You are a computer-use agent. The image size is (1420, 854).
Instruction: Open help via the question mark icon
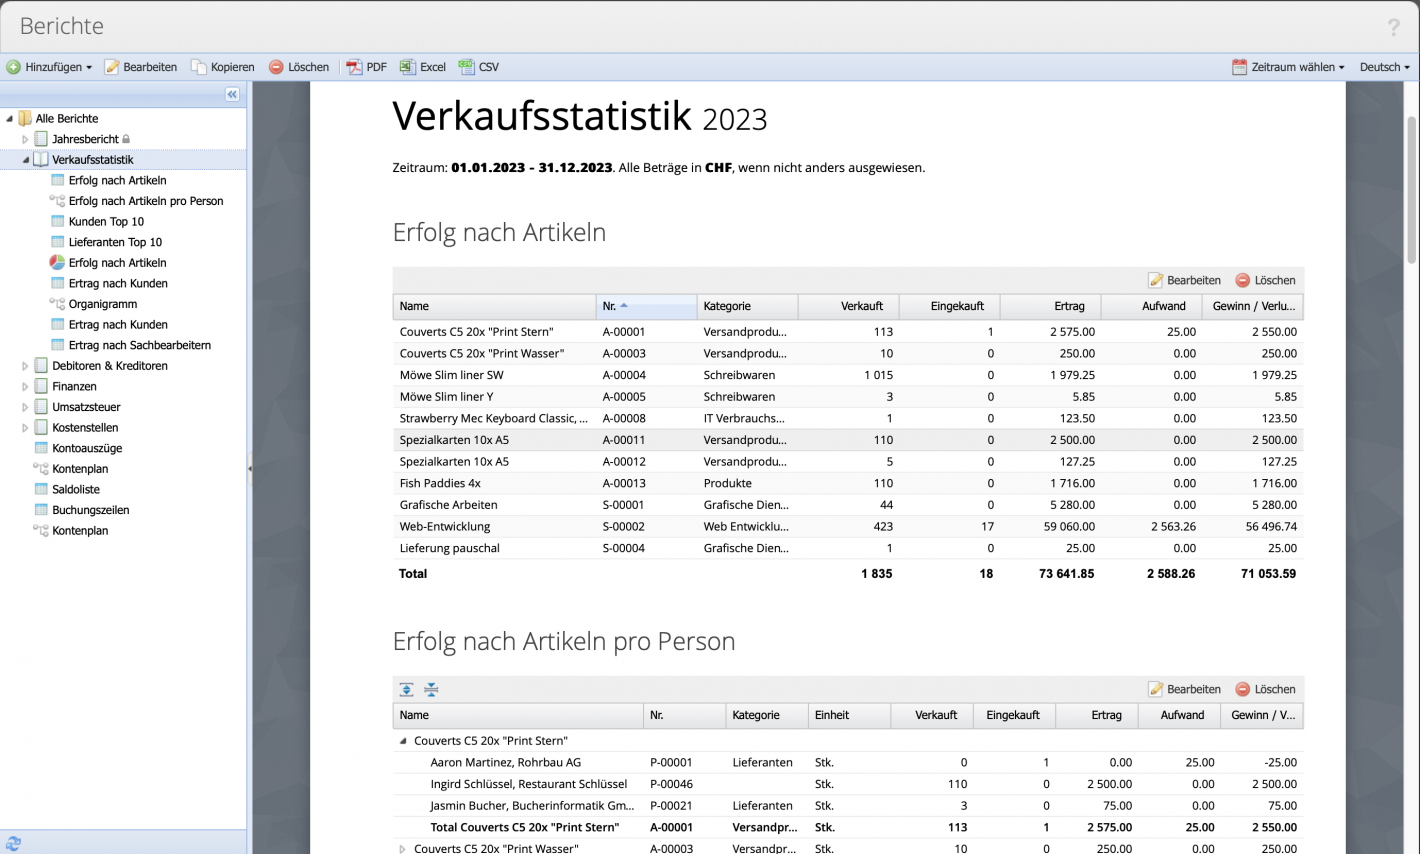pos(1394,28)
